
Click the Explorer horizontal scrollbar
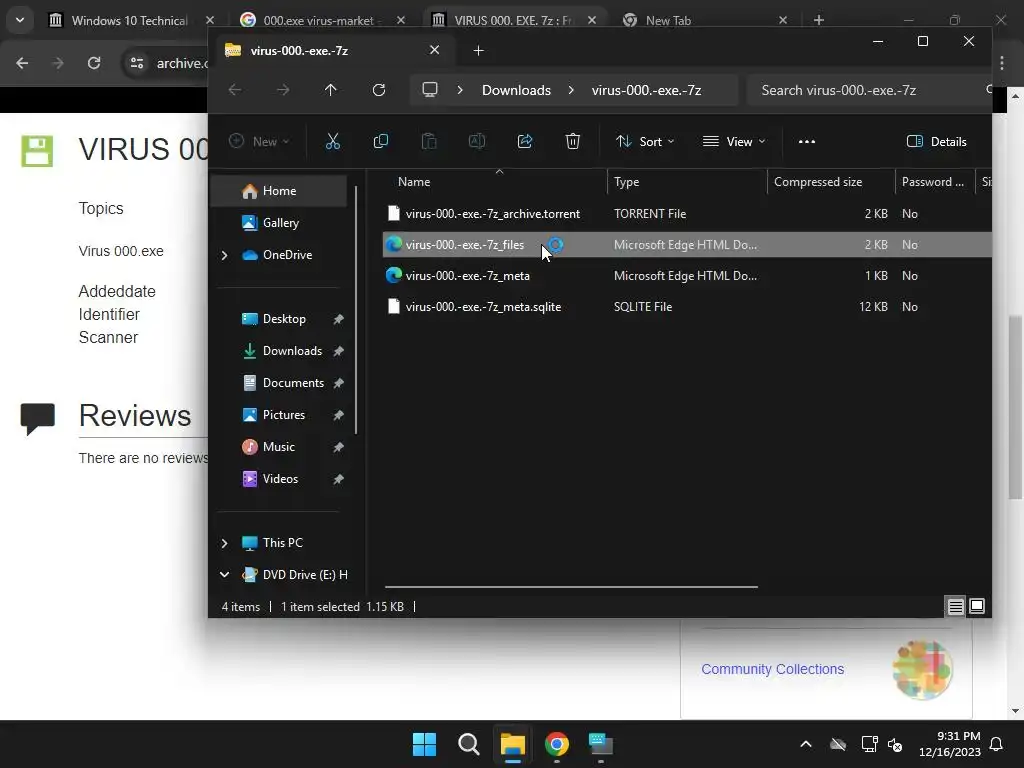coord(571,586)
